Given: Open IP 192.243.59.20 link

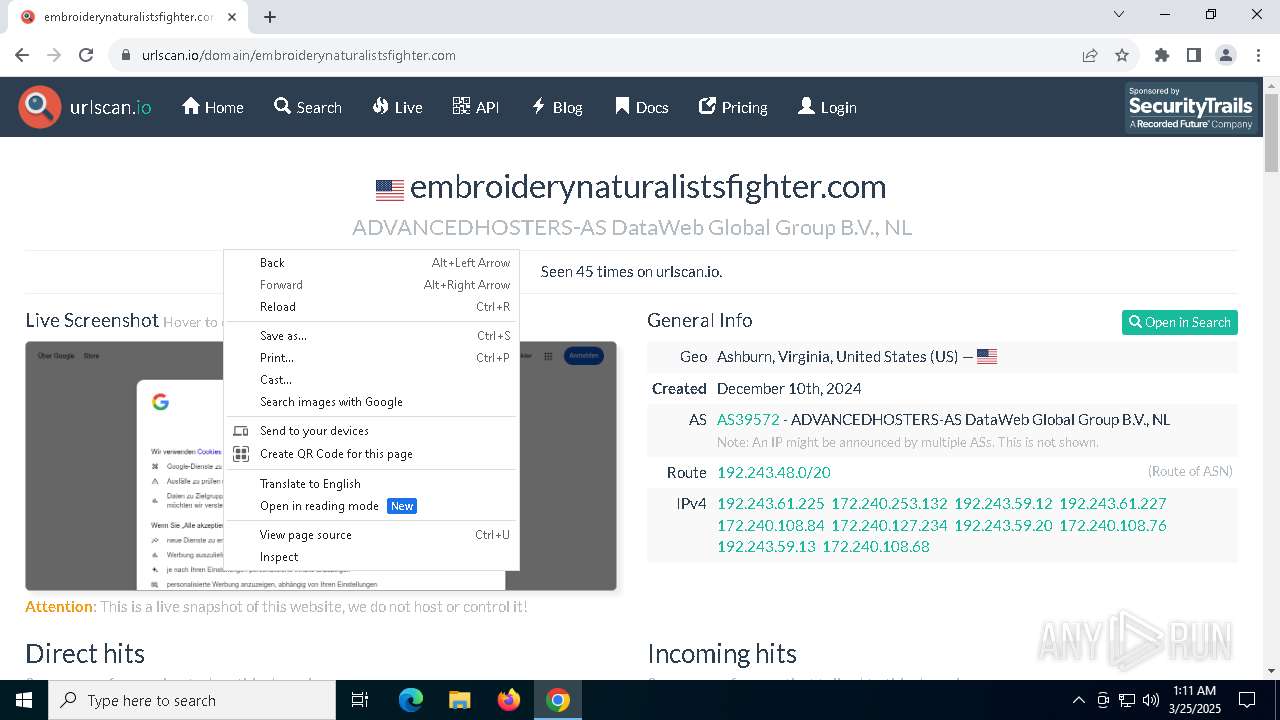Looking at the screenshot, I should pos(1003,525).
